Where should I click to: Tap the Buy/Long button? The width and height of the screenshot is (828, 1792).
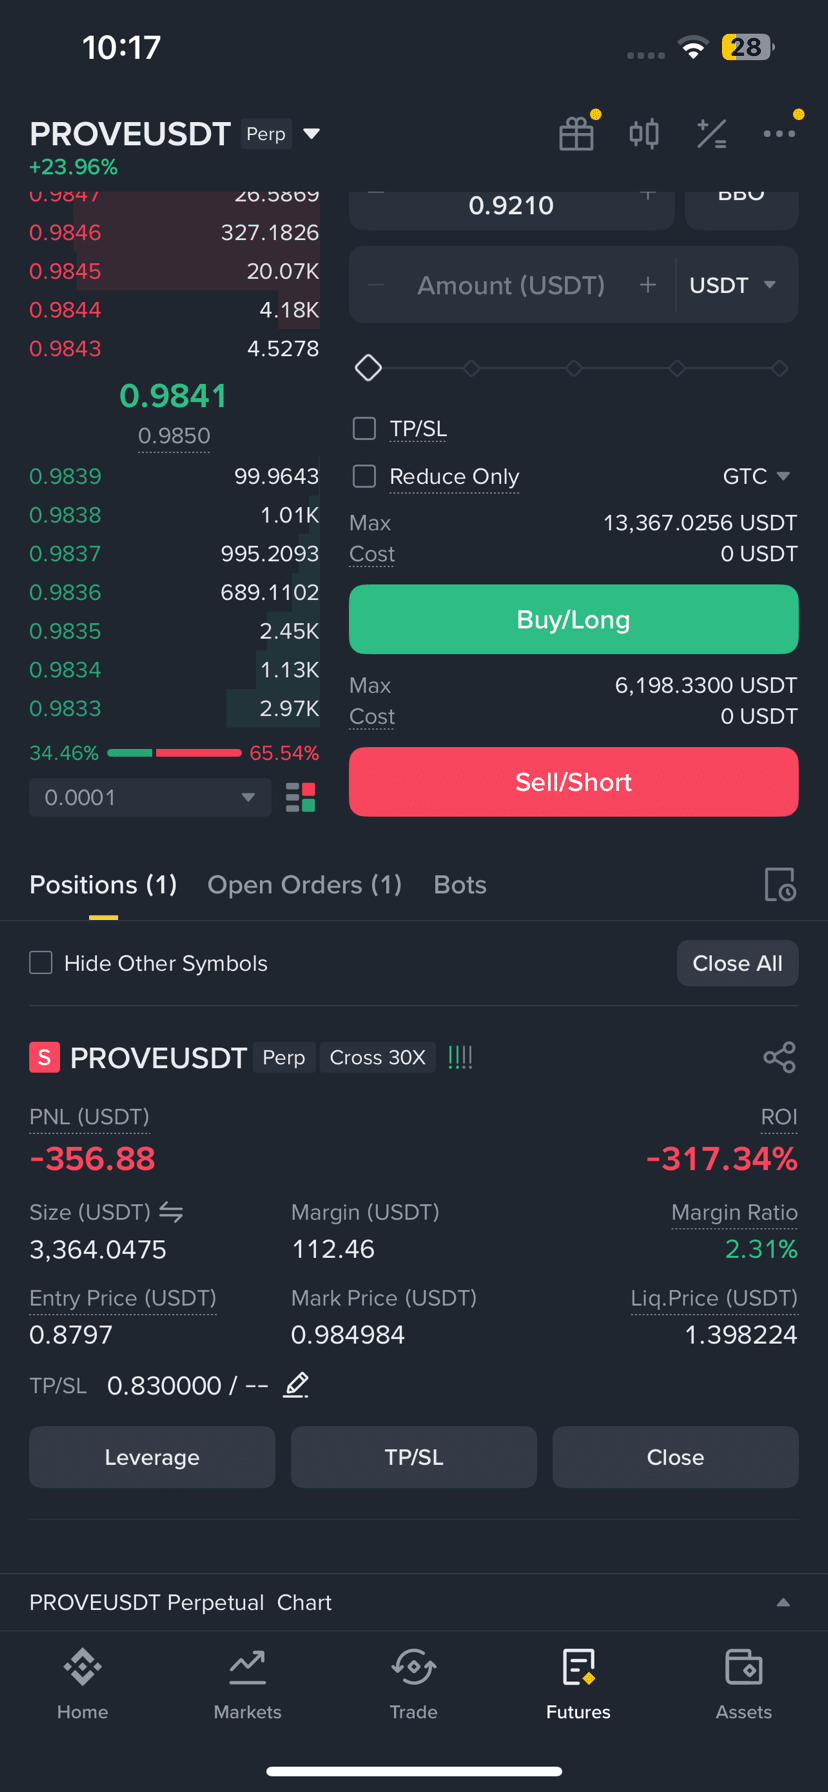pos(573,620)
